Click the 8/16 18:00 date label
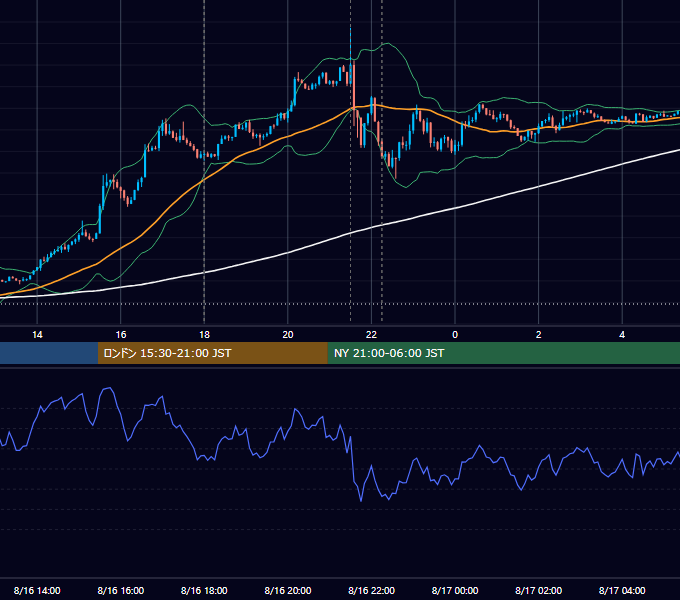Screen dimensions: 680x600 (204, 590)
